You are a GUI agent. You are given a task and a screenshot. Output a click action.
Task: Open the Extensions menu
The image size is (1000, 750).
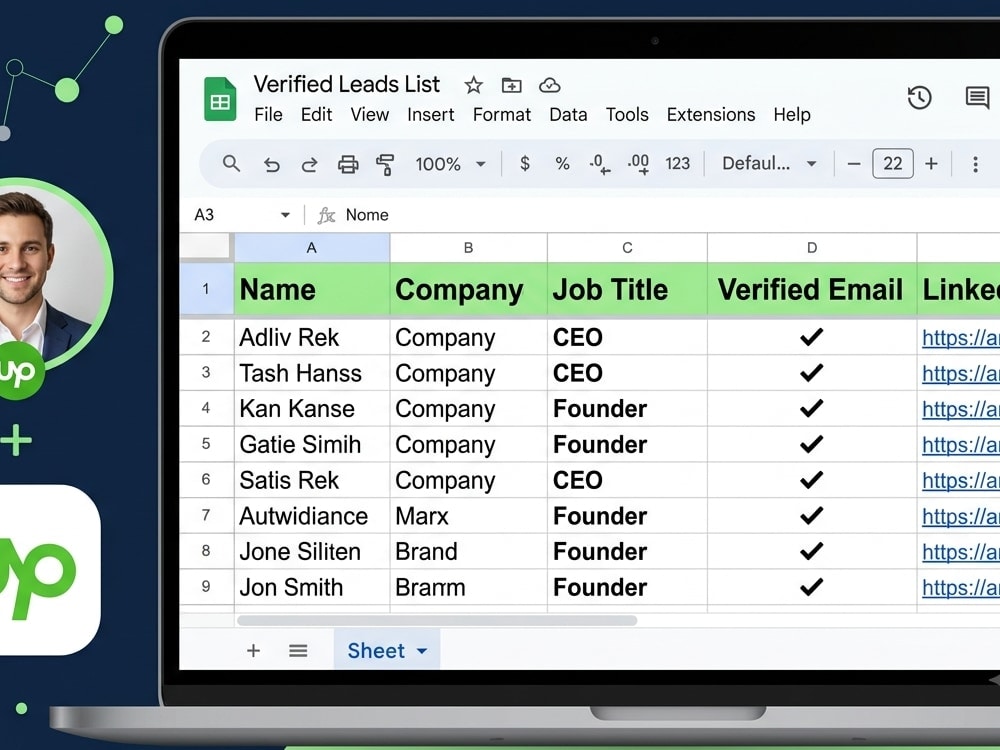coord(710,115)
